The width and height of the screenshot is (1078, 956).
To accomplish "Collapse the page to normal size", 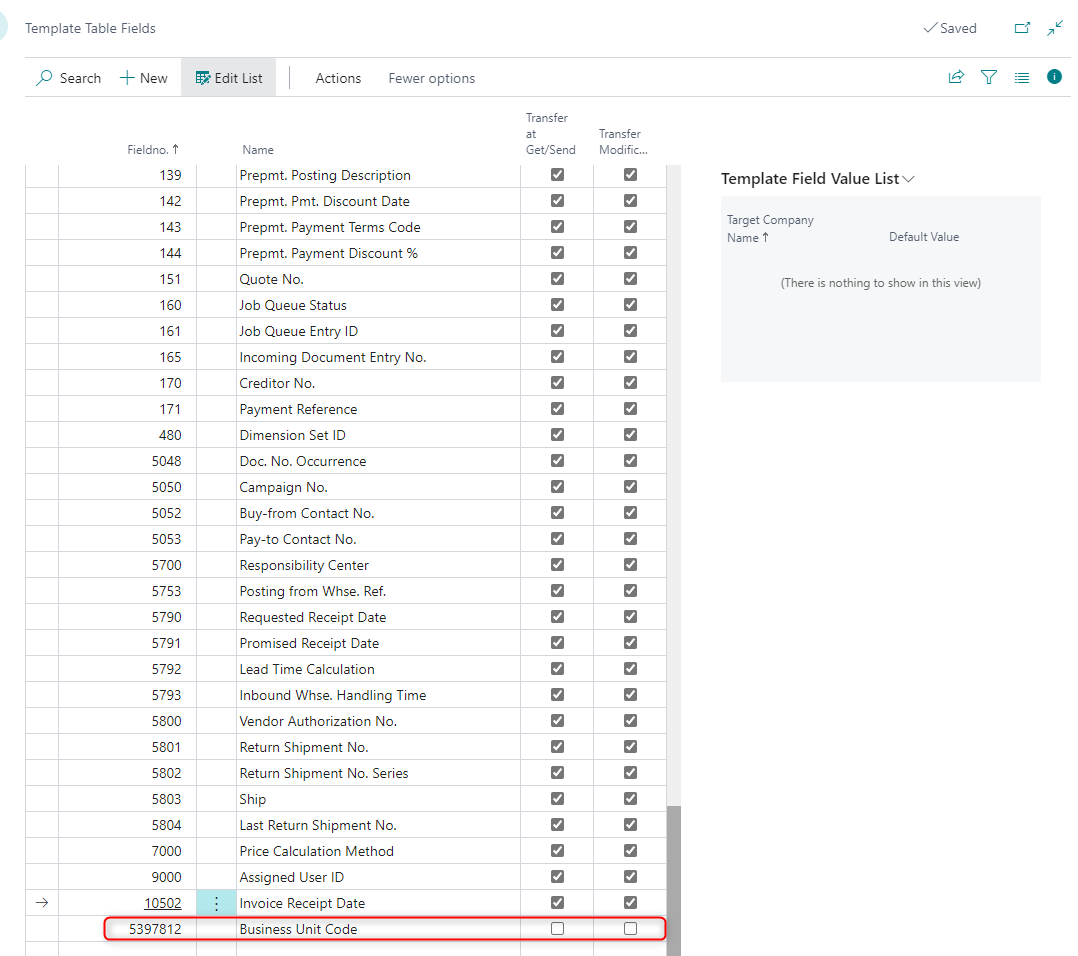I will point(1056,28).
